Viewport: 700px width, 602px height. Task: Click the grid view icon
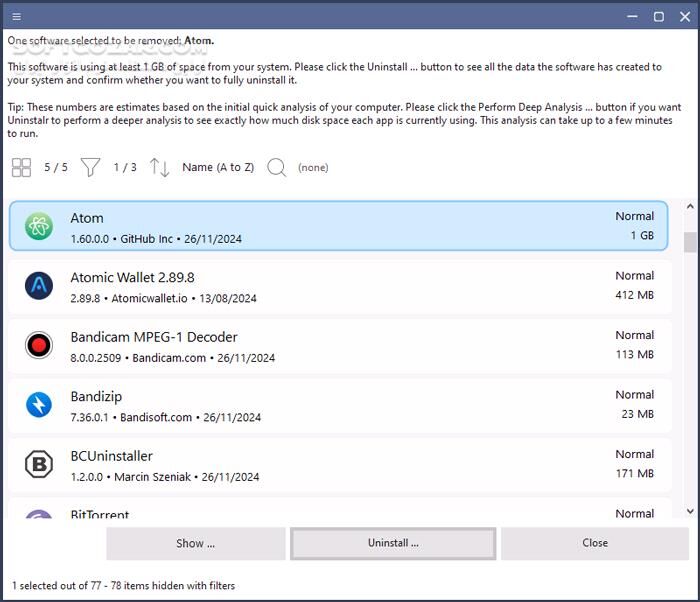click(x=21, y=168)
